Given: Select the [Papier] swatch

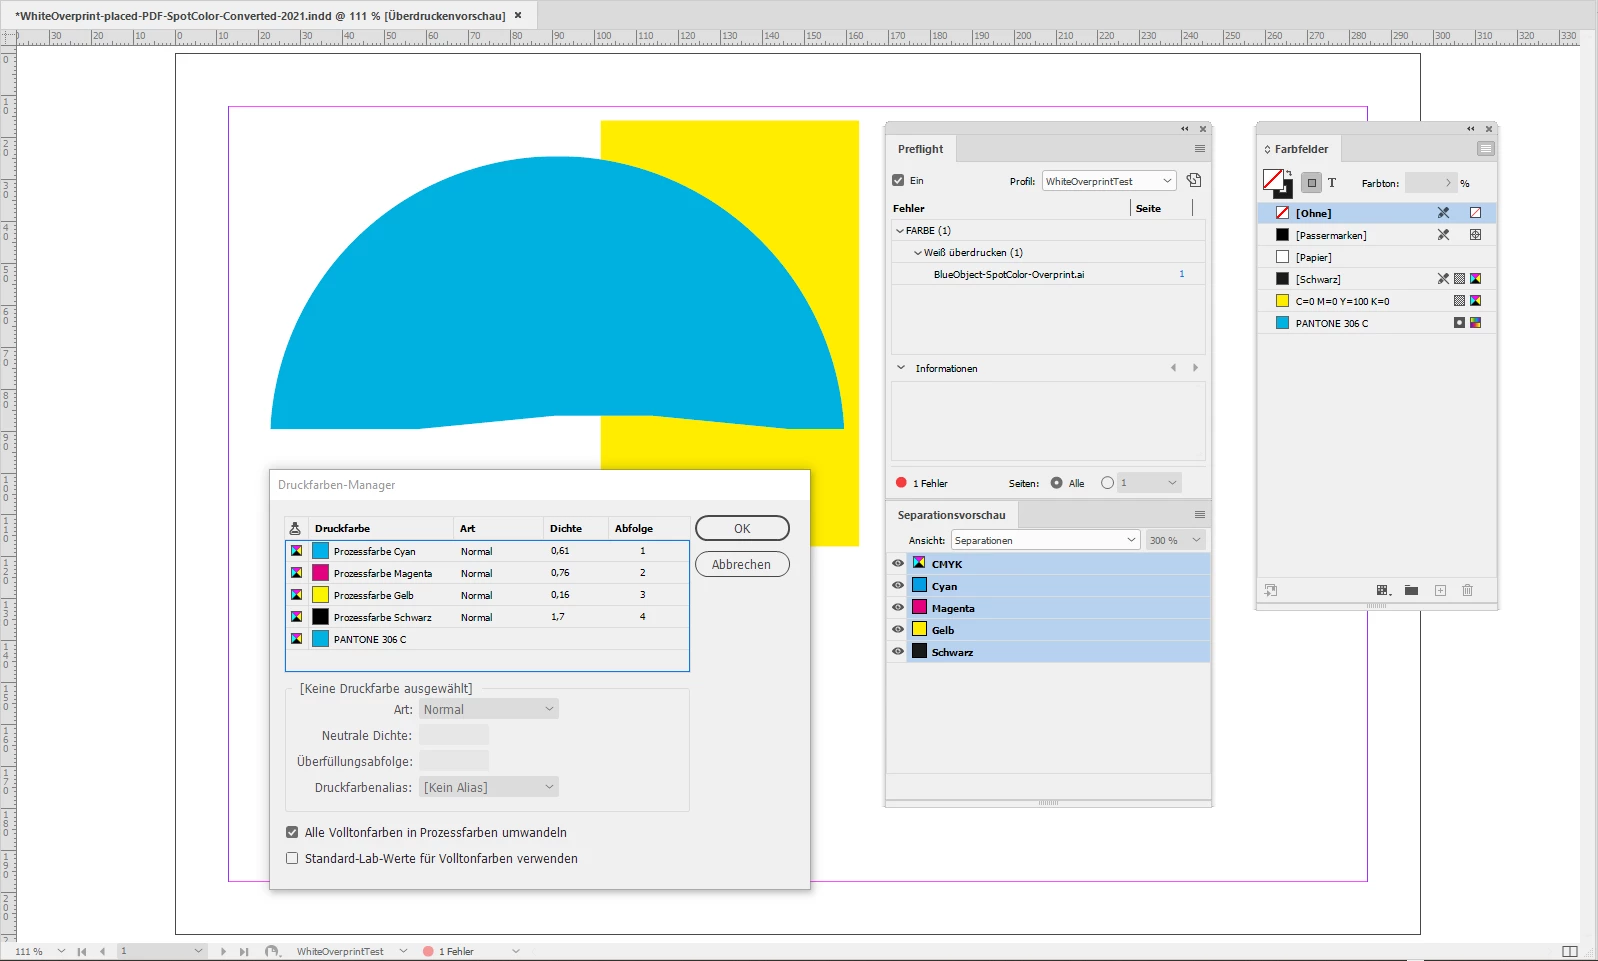Looking at the screenshot, I should (x=1376, y=257).
